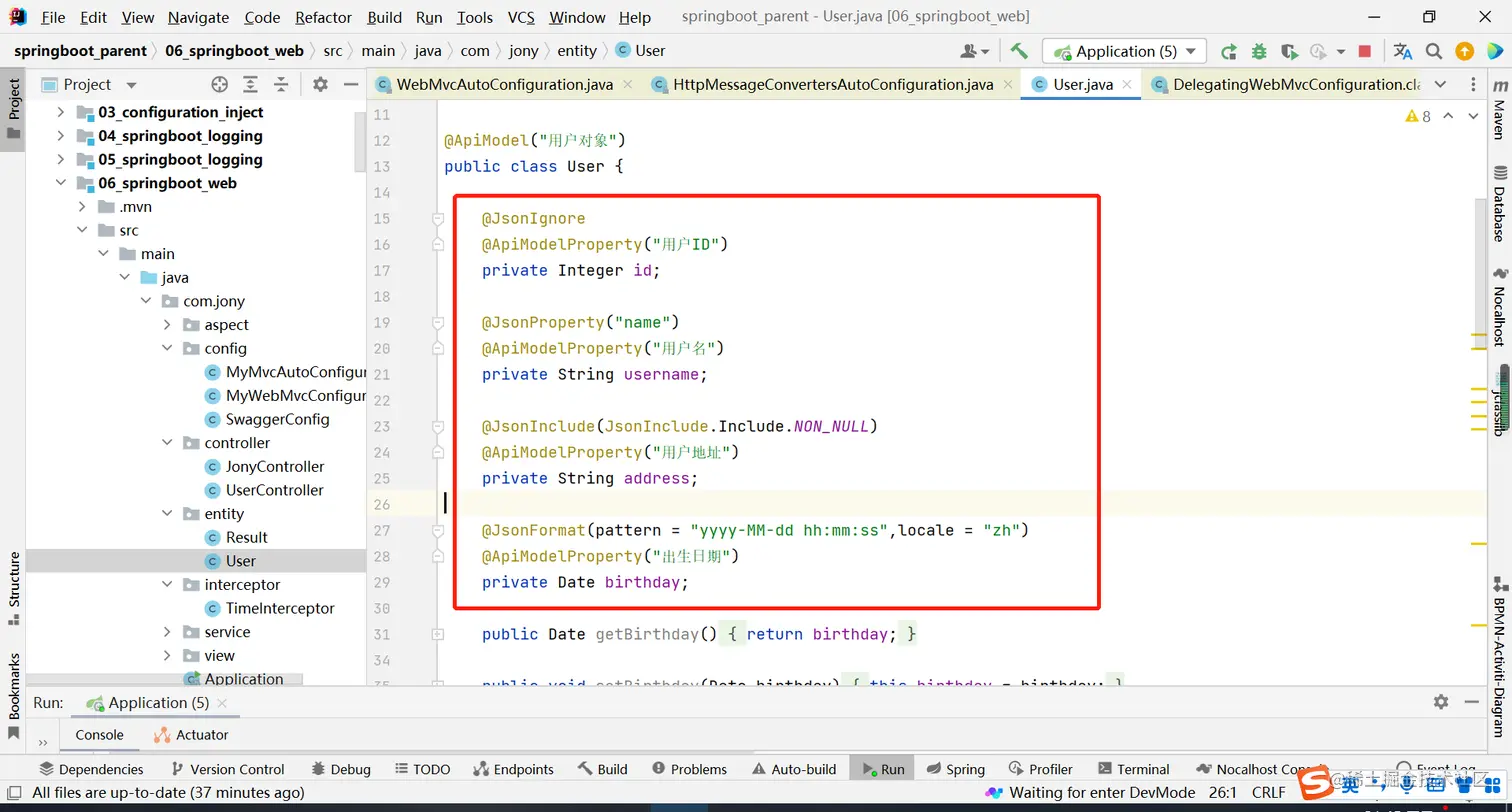Screen dimensions: 1512x812
Task: Start debugging with the bug icon
Action: pyautogui.click(x=1259, y=51)
